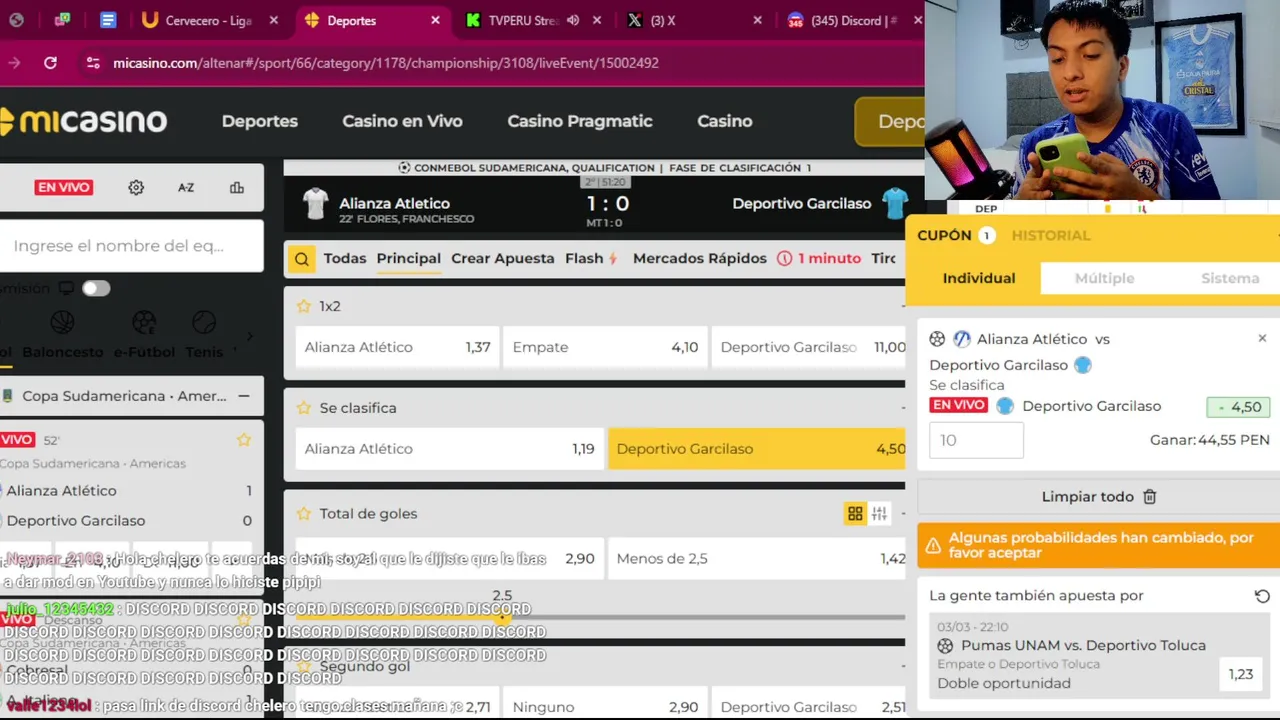Remove the bet from coupon with X
1280x720 pixels.
coord(1262,338)
